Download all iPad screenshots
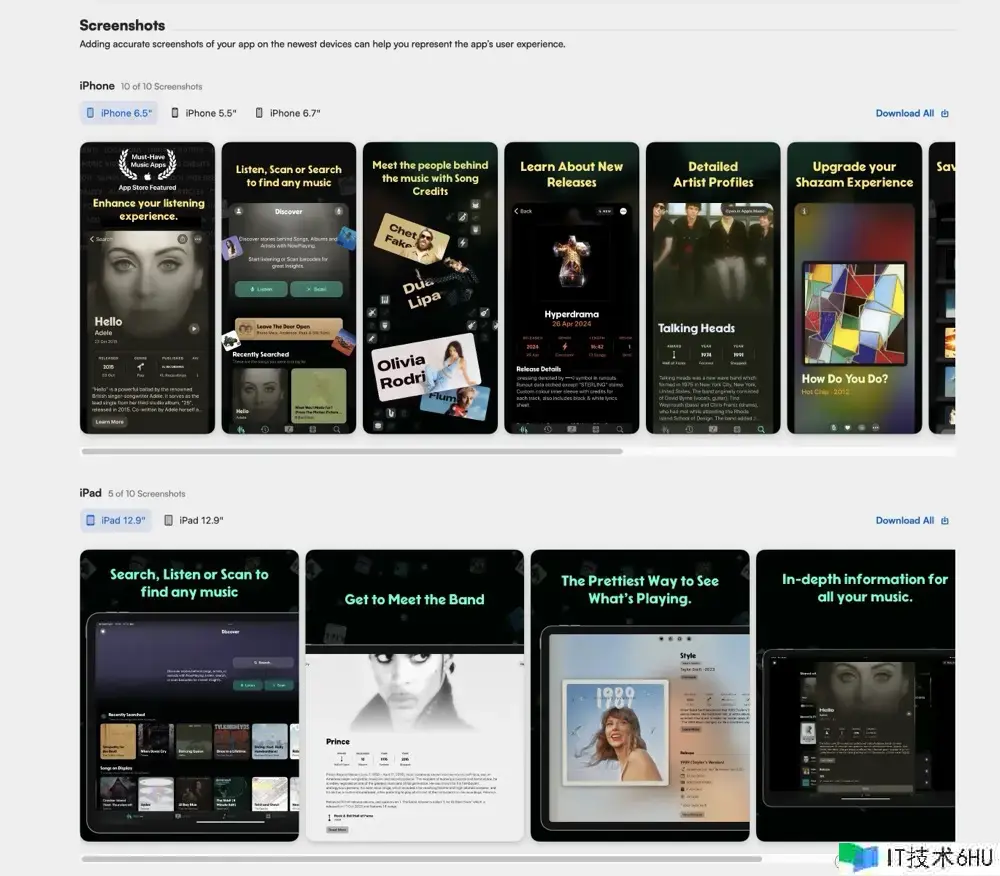This screenshot has width=1000, height=876. [x=912, y=520]
